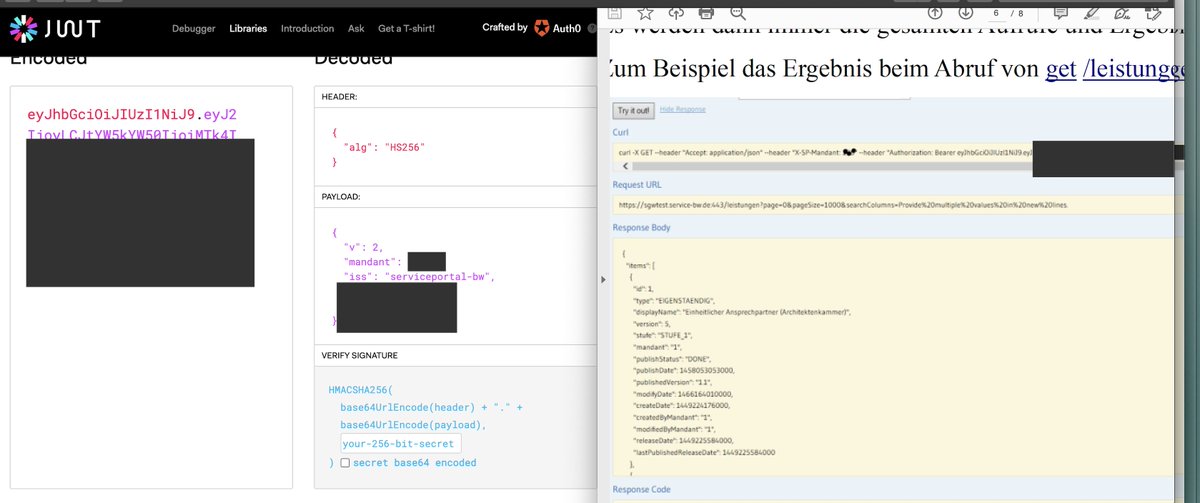Click the Curl section heading
Screen dimensions: 1200x503
click(x=620, y=132)
